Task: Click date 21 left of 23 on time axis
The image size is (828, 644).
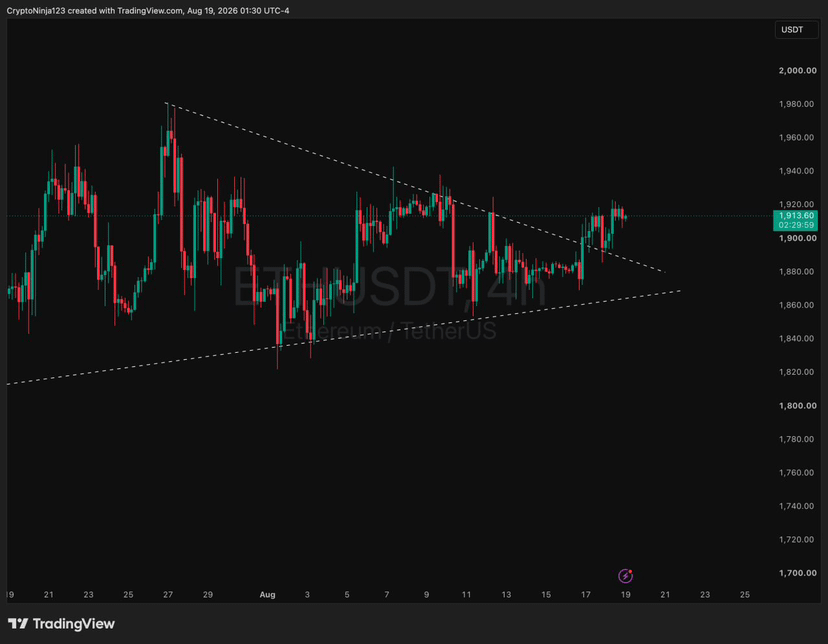Action: tap(49, 594)
